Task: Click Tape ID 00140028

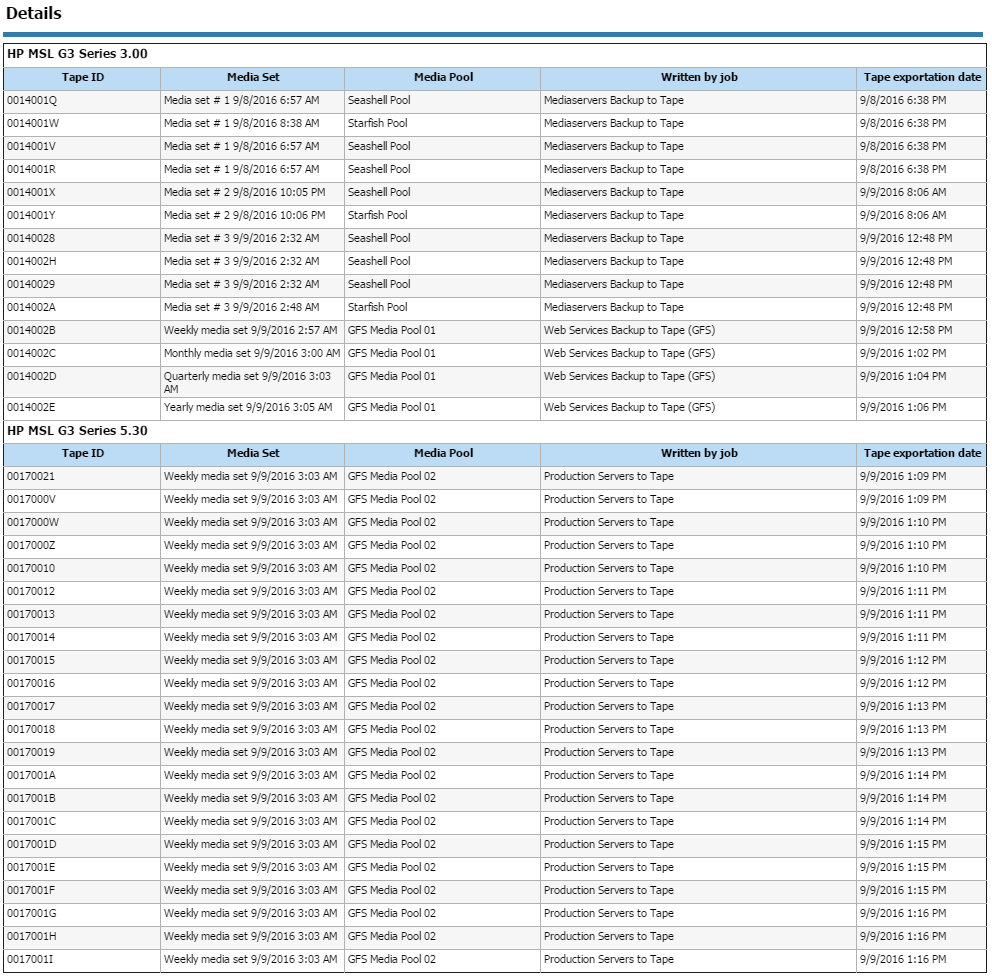Action: pos(82,238)
